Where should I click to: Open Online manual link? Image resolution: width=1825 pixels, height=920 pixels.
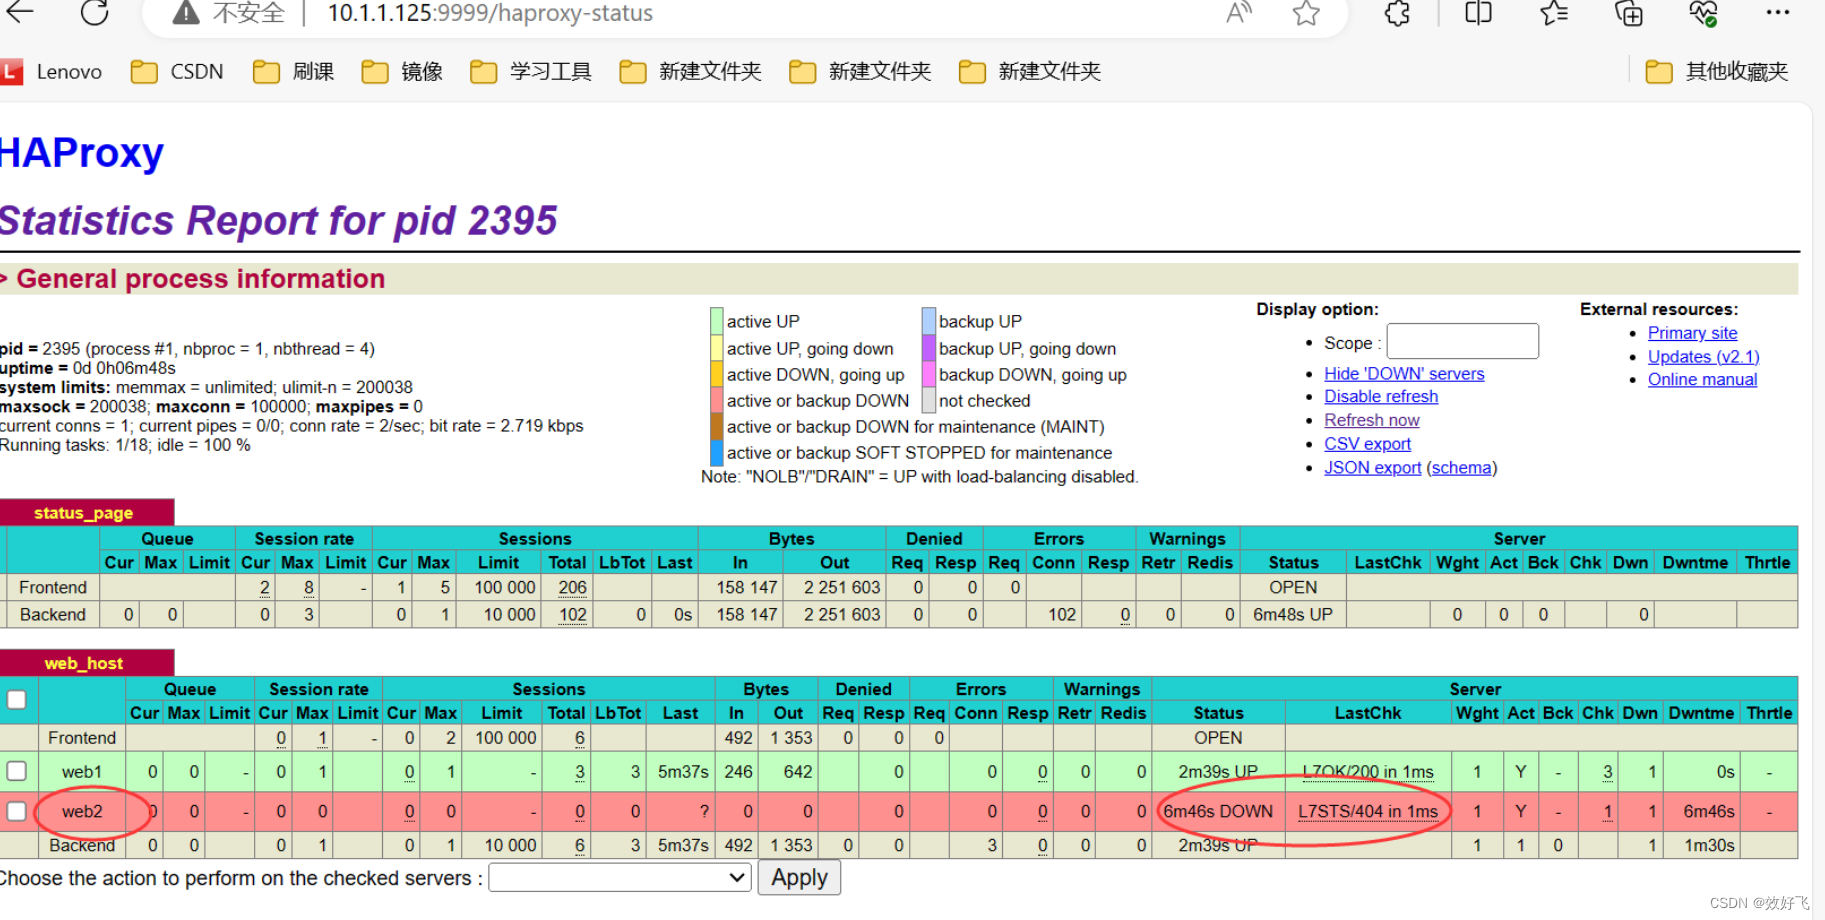[1702, 380]
